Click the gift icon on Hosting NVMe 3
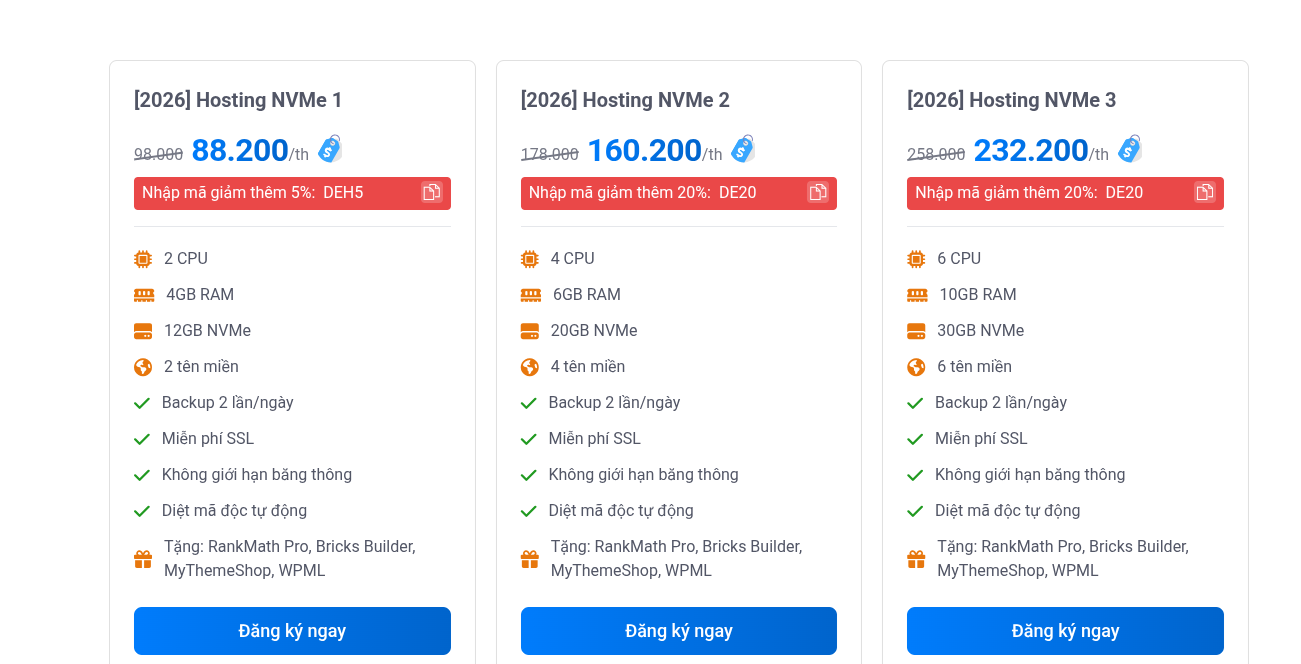1301x664 pixels. click(x=916, y=558)
